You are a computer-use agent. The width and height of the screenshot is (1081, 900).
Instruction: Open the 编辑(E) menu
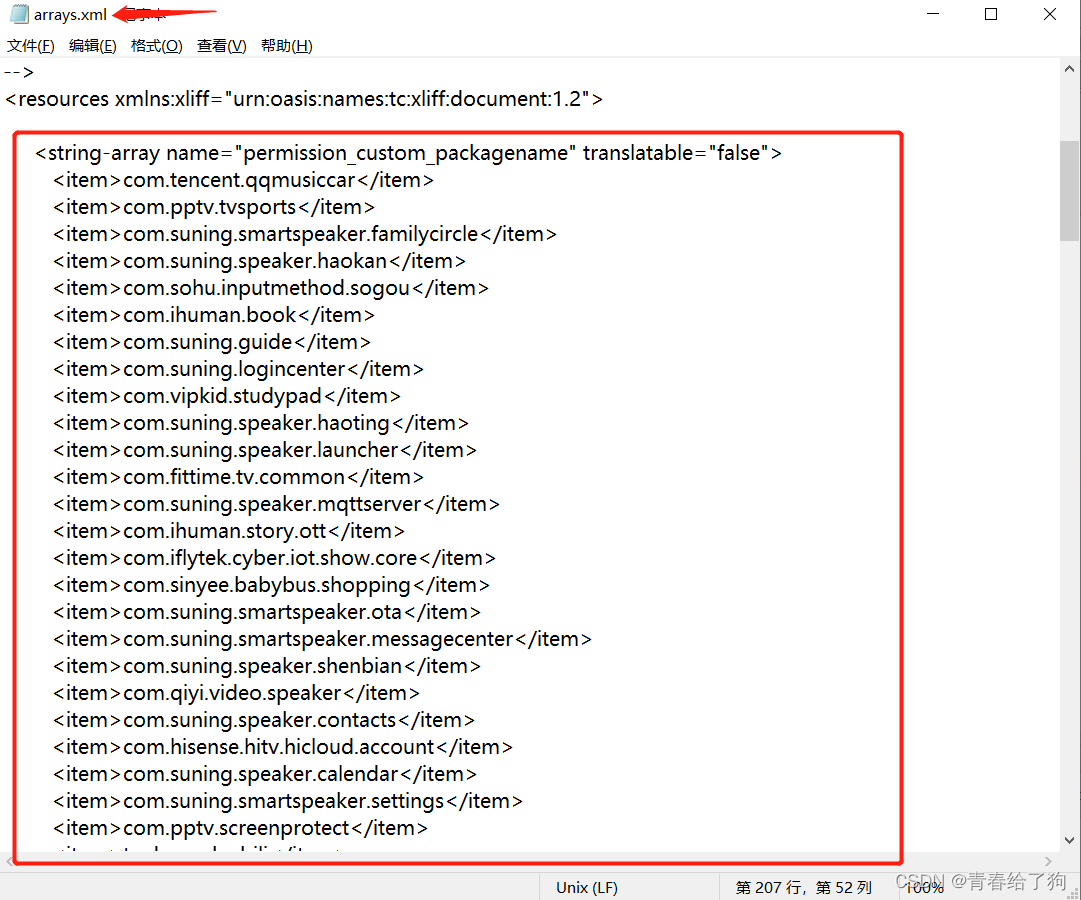[92, 46]
